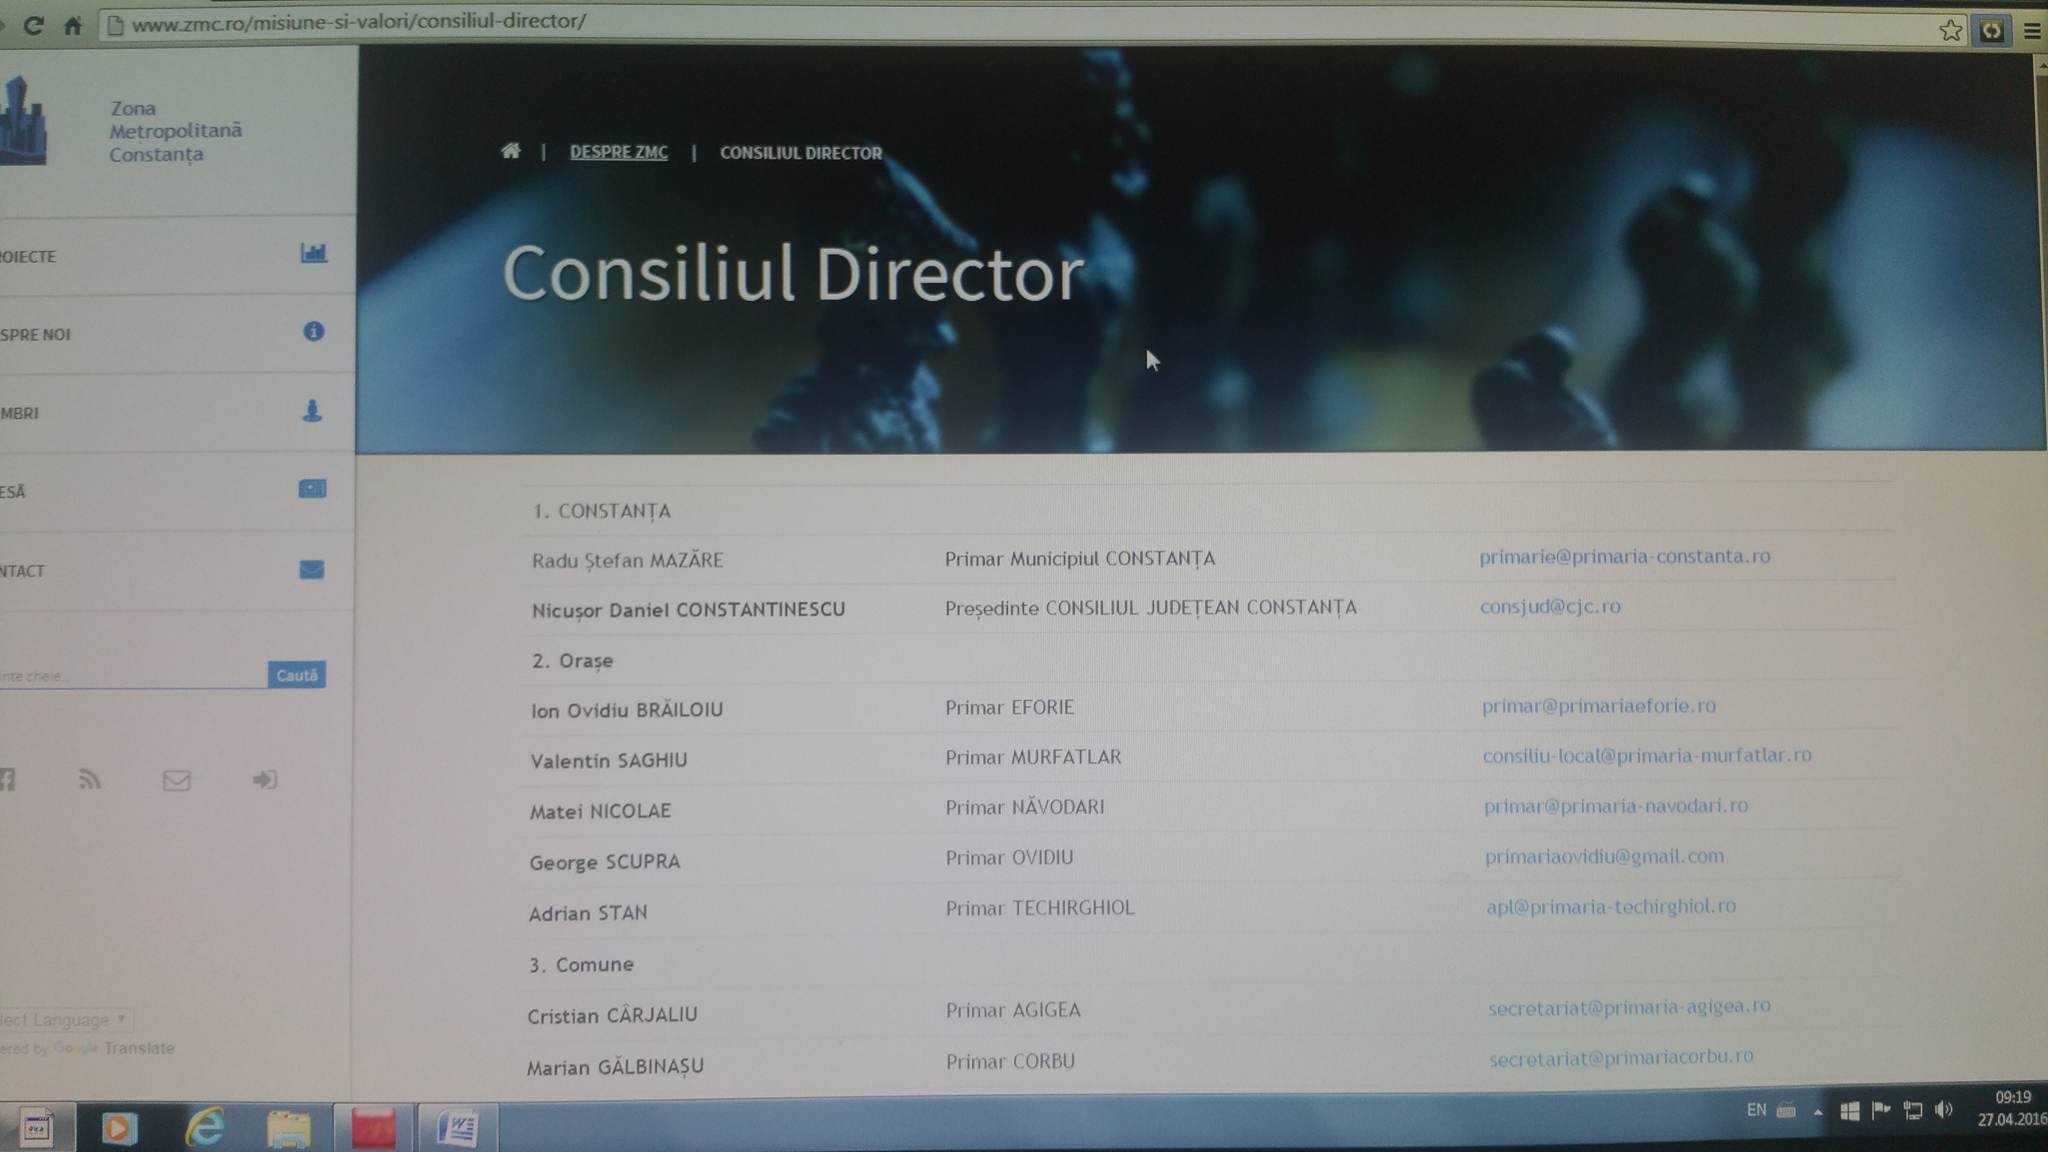Open the volume speaker tray icon
This screenshot has height=1152, width=2048.
coord(1943,1111)
